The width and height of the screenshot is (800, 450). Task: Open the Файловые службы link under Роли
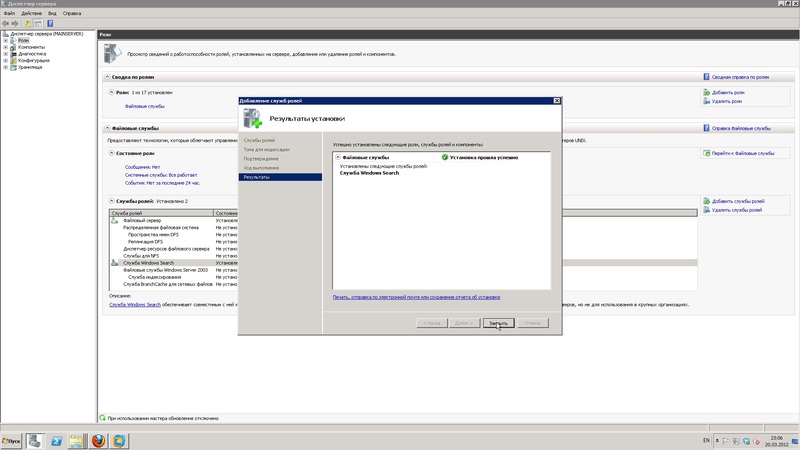144,106
